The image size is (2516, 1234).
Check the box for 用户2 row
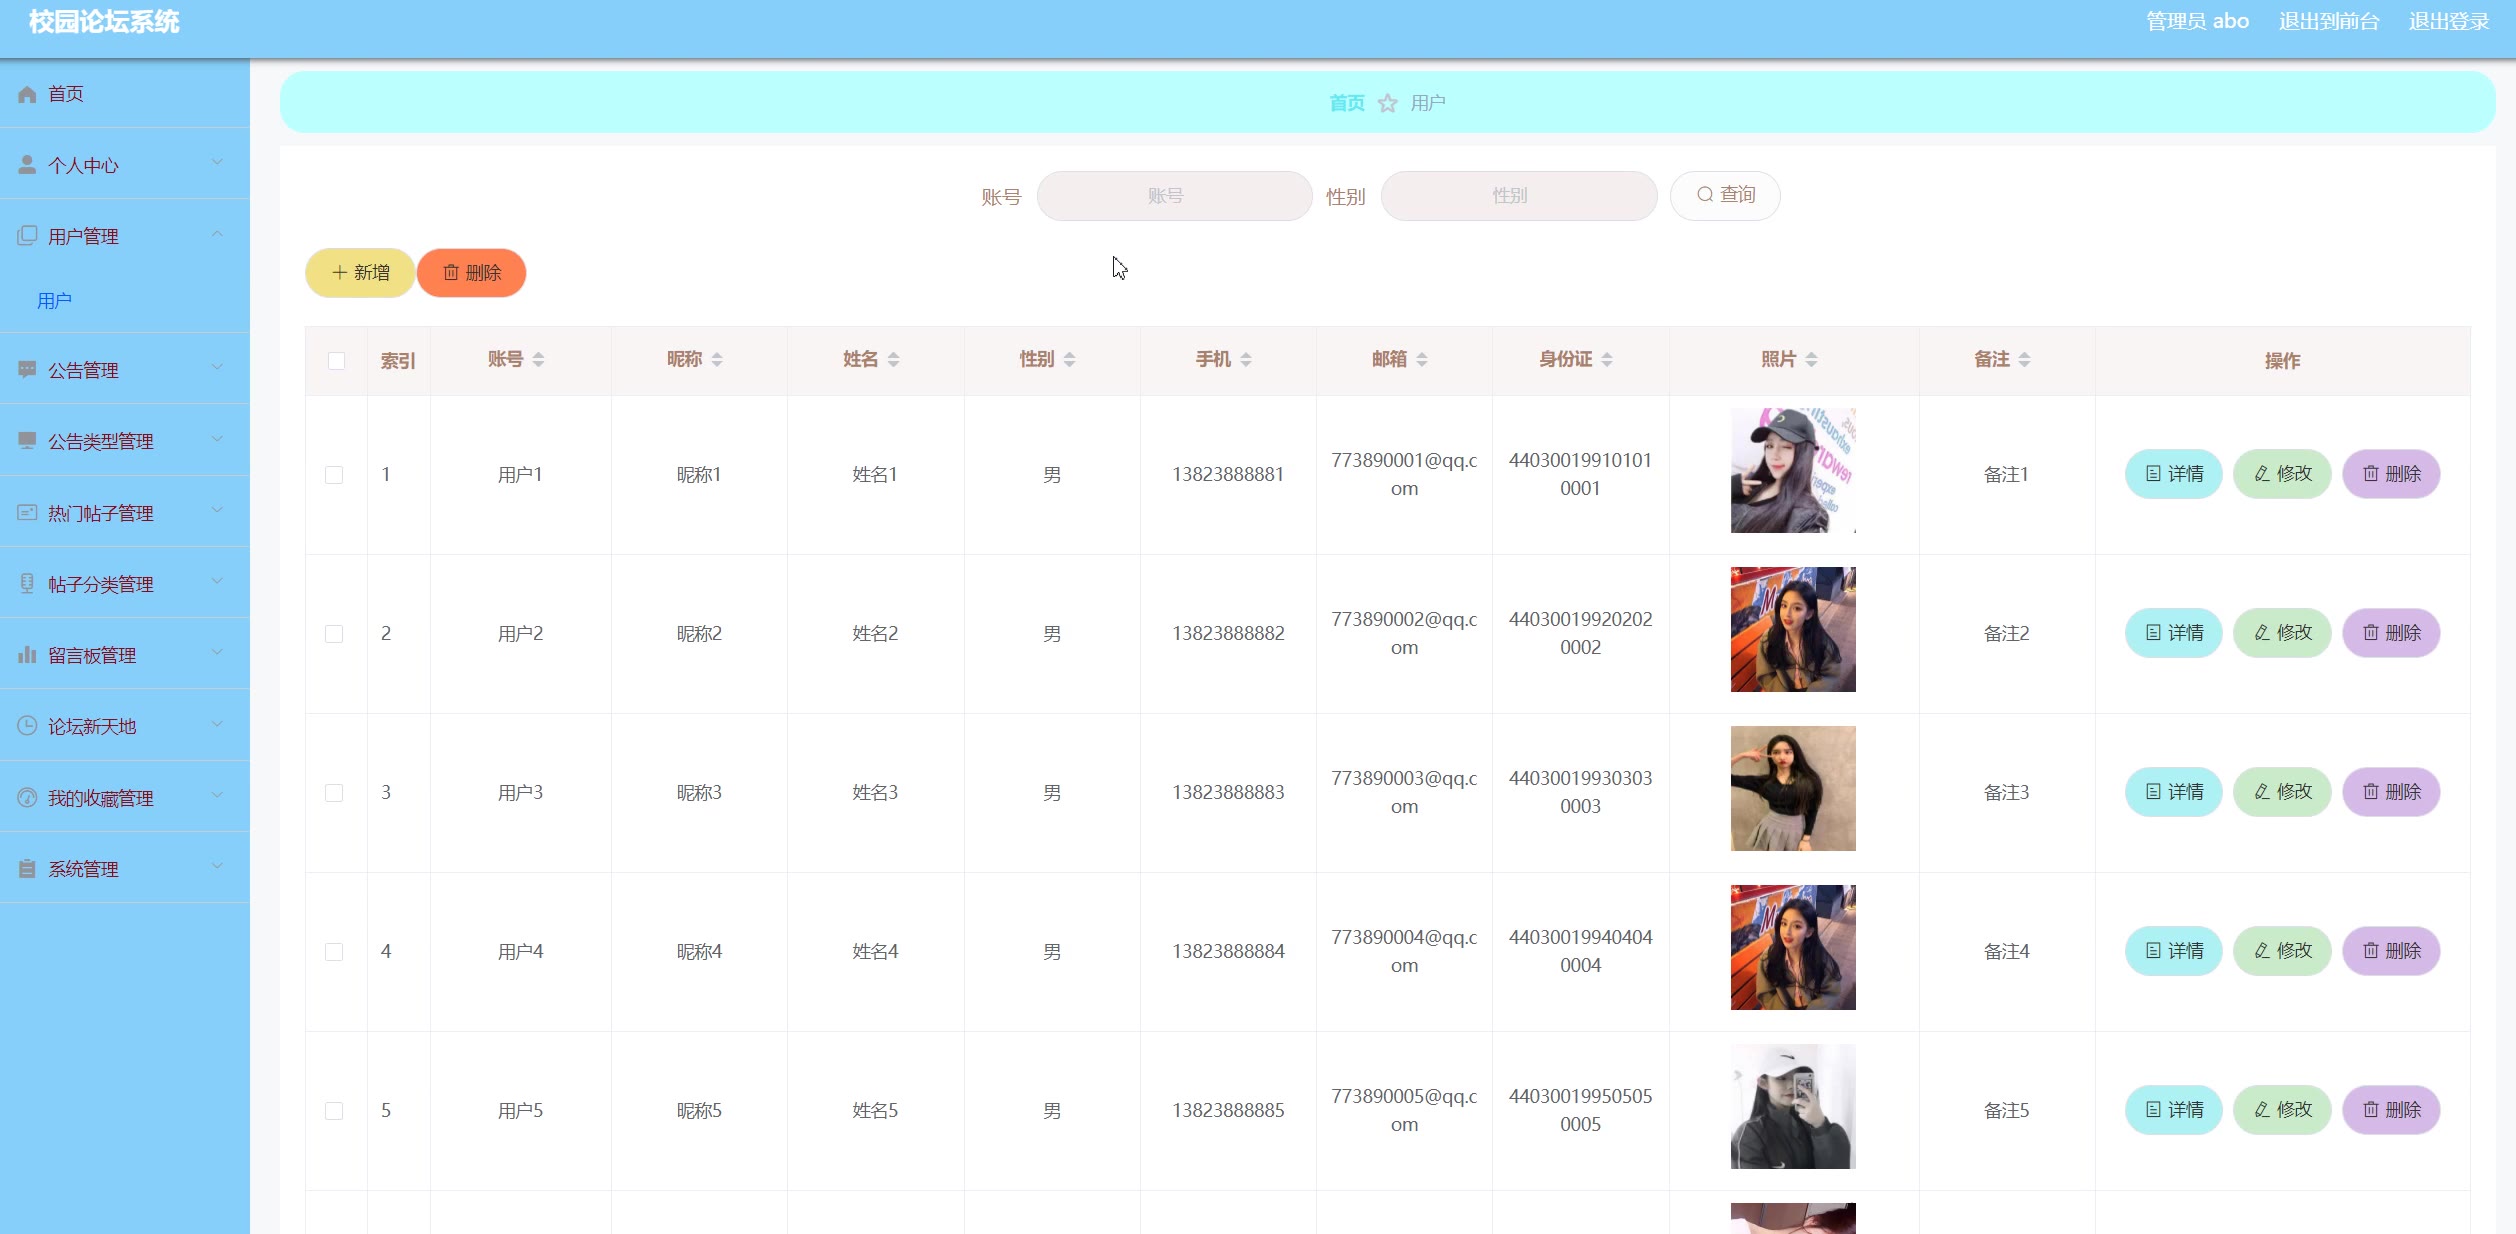tap(334, 634)
